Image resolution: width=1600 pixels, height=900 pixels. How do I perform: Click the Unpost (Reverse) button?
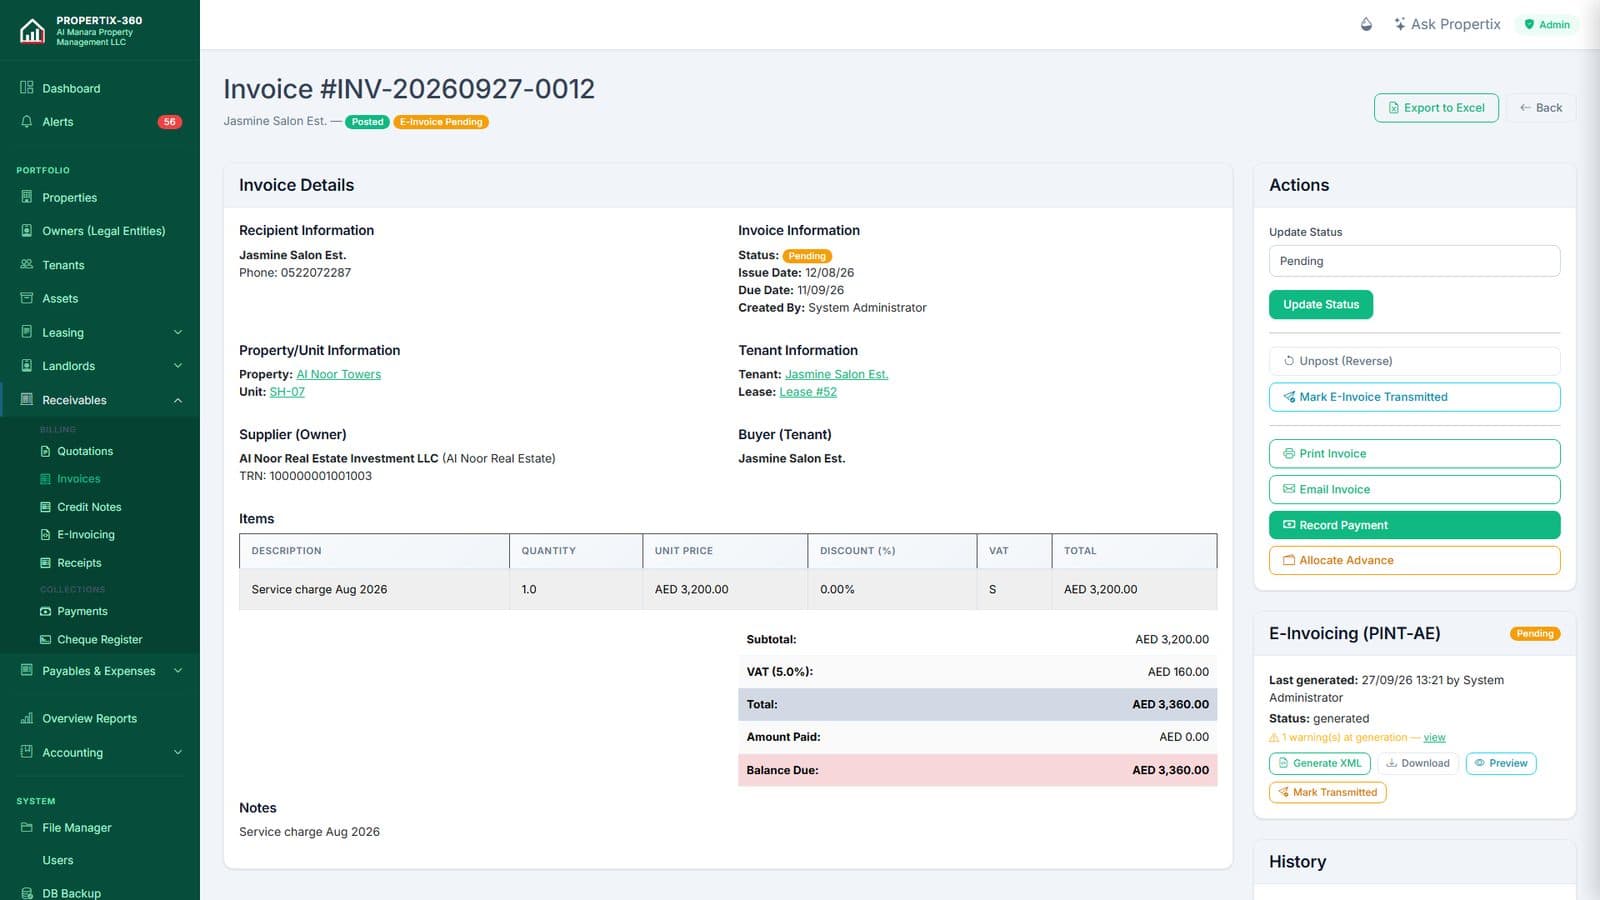[1414, 361]
